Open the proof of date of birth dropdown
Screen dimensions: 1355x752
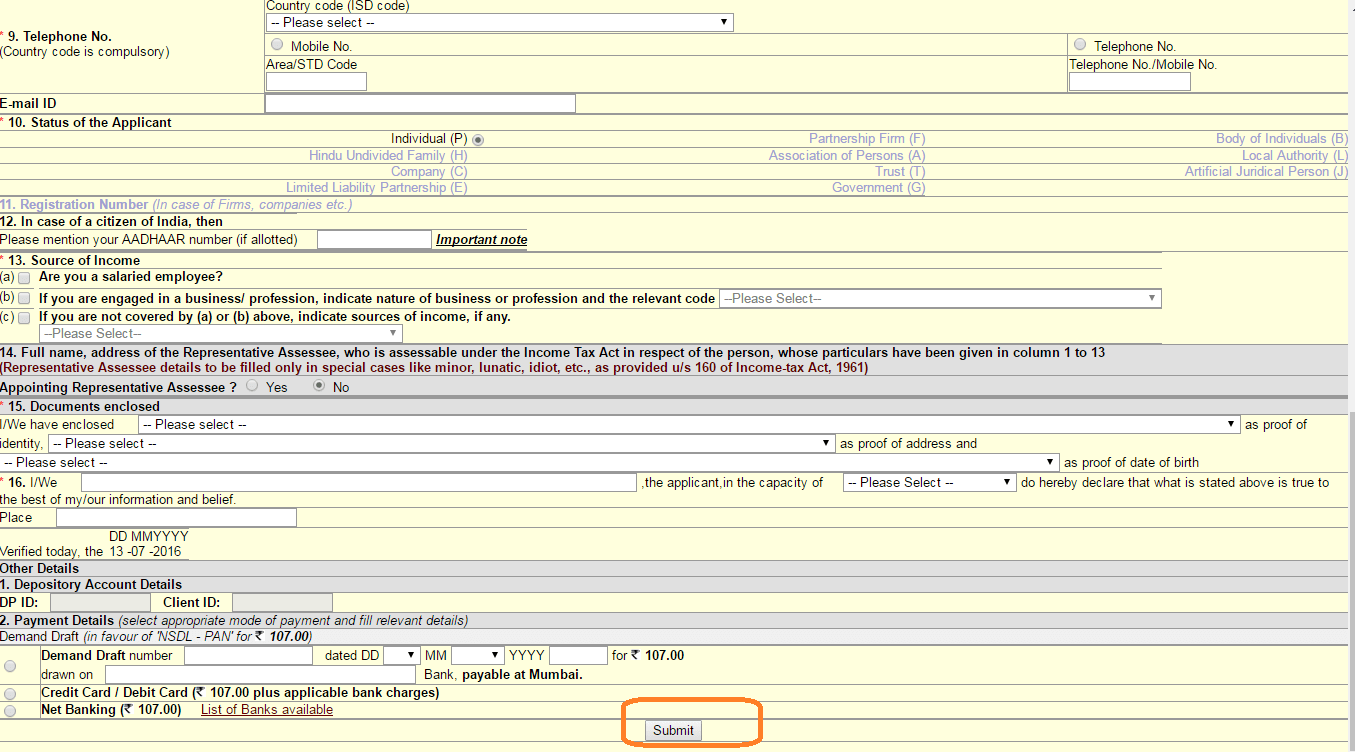[528, 462]
